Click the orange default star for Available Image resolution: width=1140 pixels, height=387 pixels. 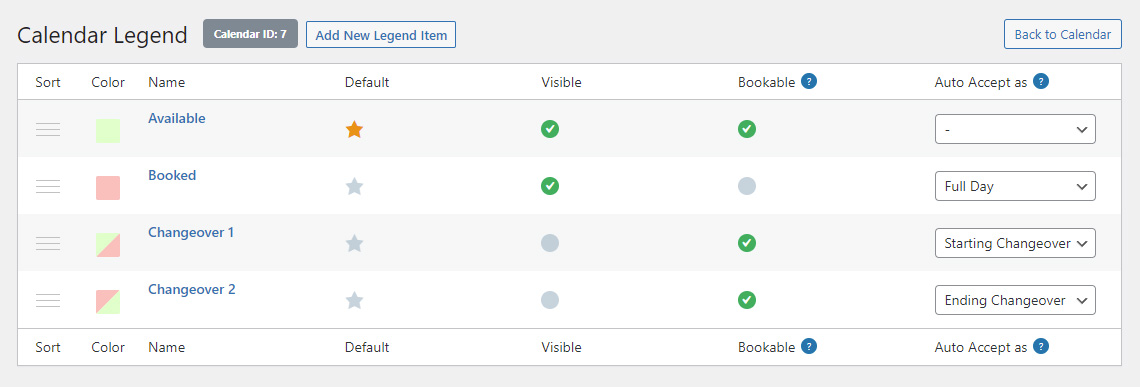(354, 129)
